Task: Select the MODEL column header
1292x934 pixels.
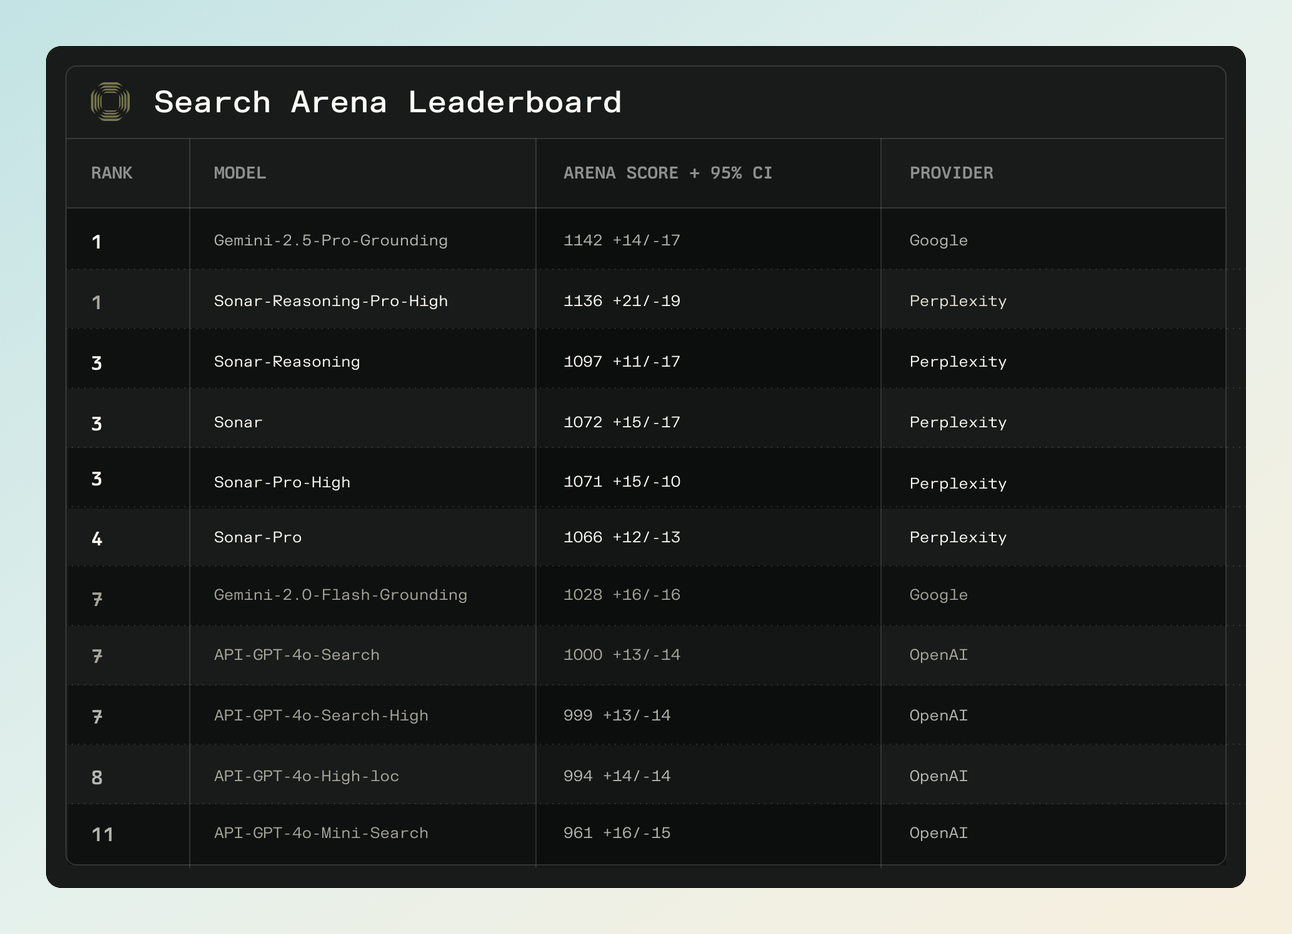Action: 240,173
